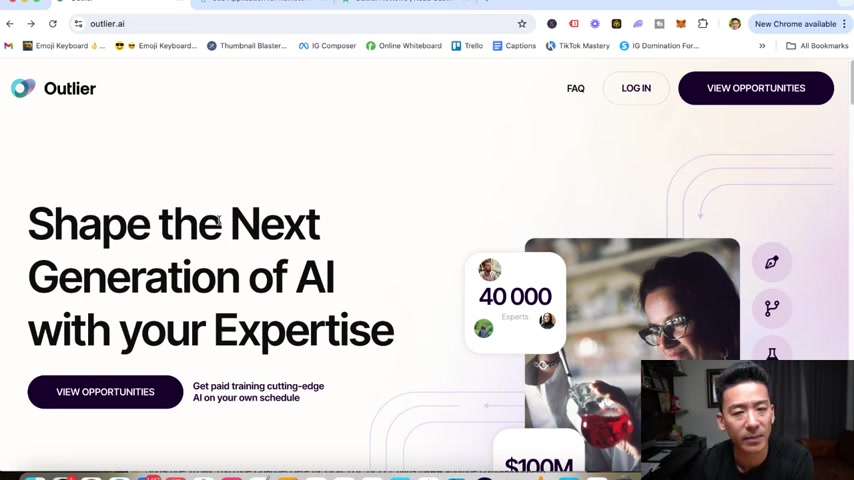Screen dimensions: 854x480
Task: Click New Chrome available update button
Action: pos(795,24)
